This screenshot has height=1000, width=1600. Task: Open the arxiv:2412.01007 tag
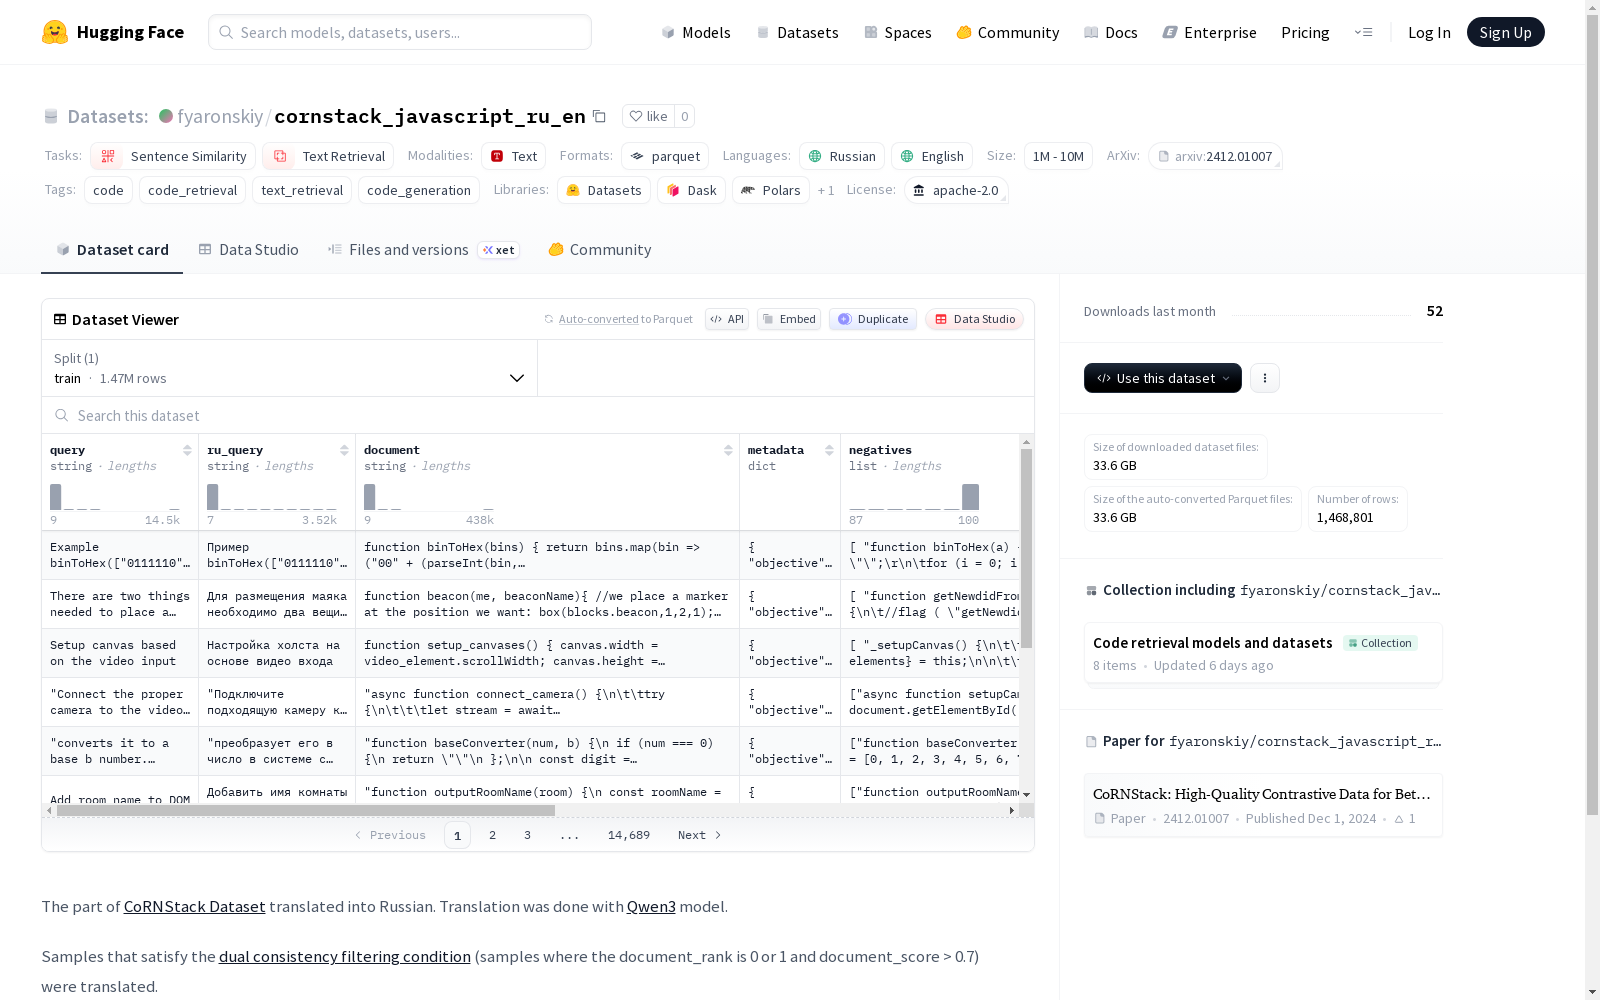tap(1215, 156)
